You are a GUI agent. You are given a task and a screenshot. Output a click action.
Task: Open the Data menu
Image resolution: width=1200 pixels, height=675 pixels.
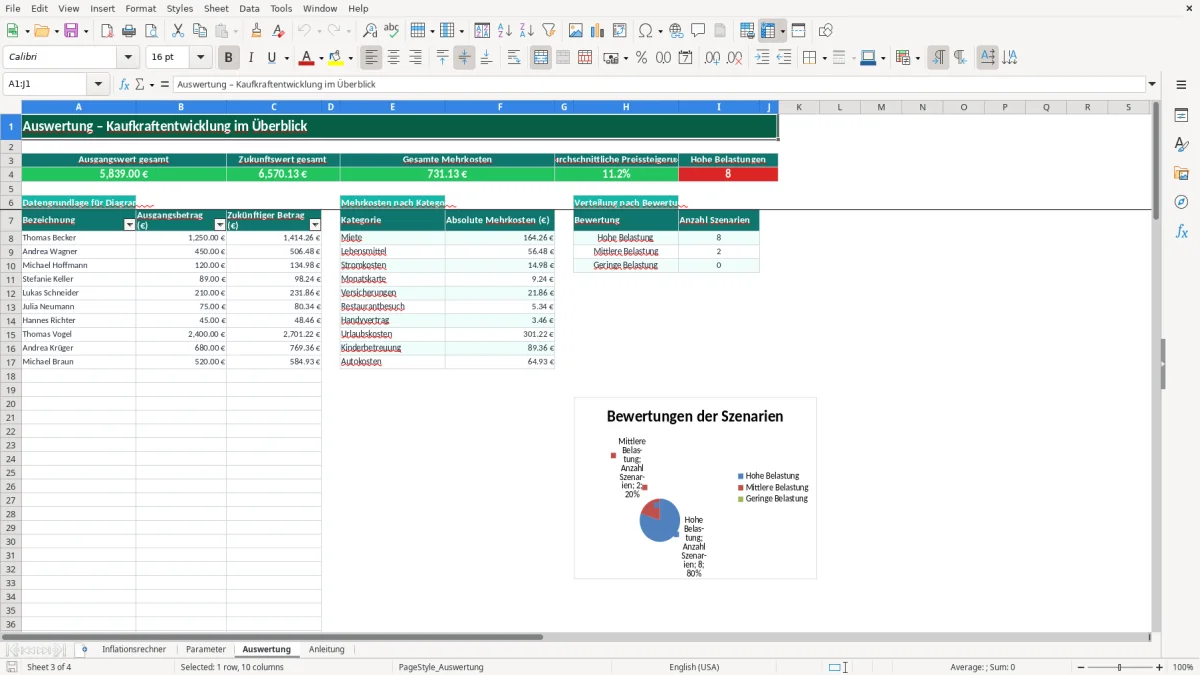pos(249,8)
